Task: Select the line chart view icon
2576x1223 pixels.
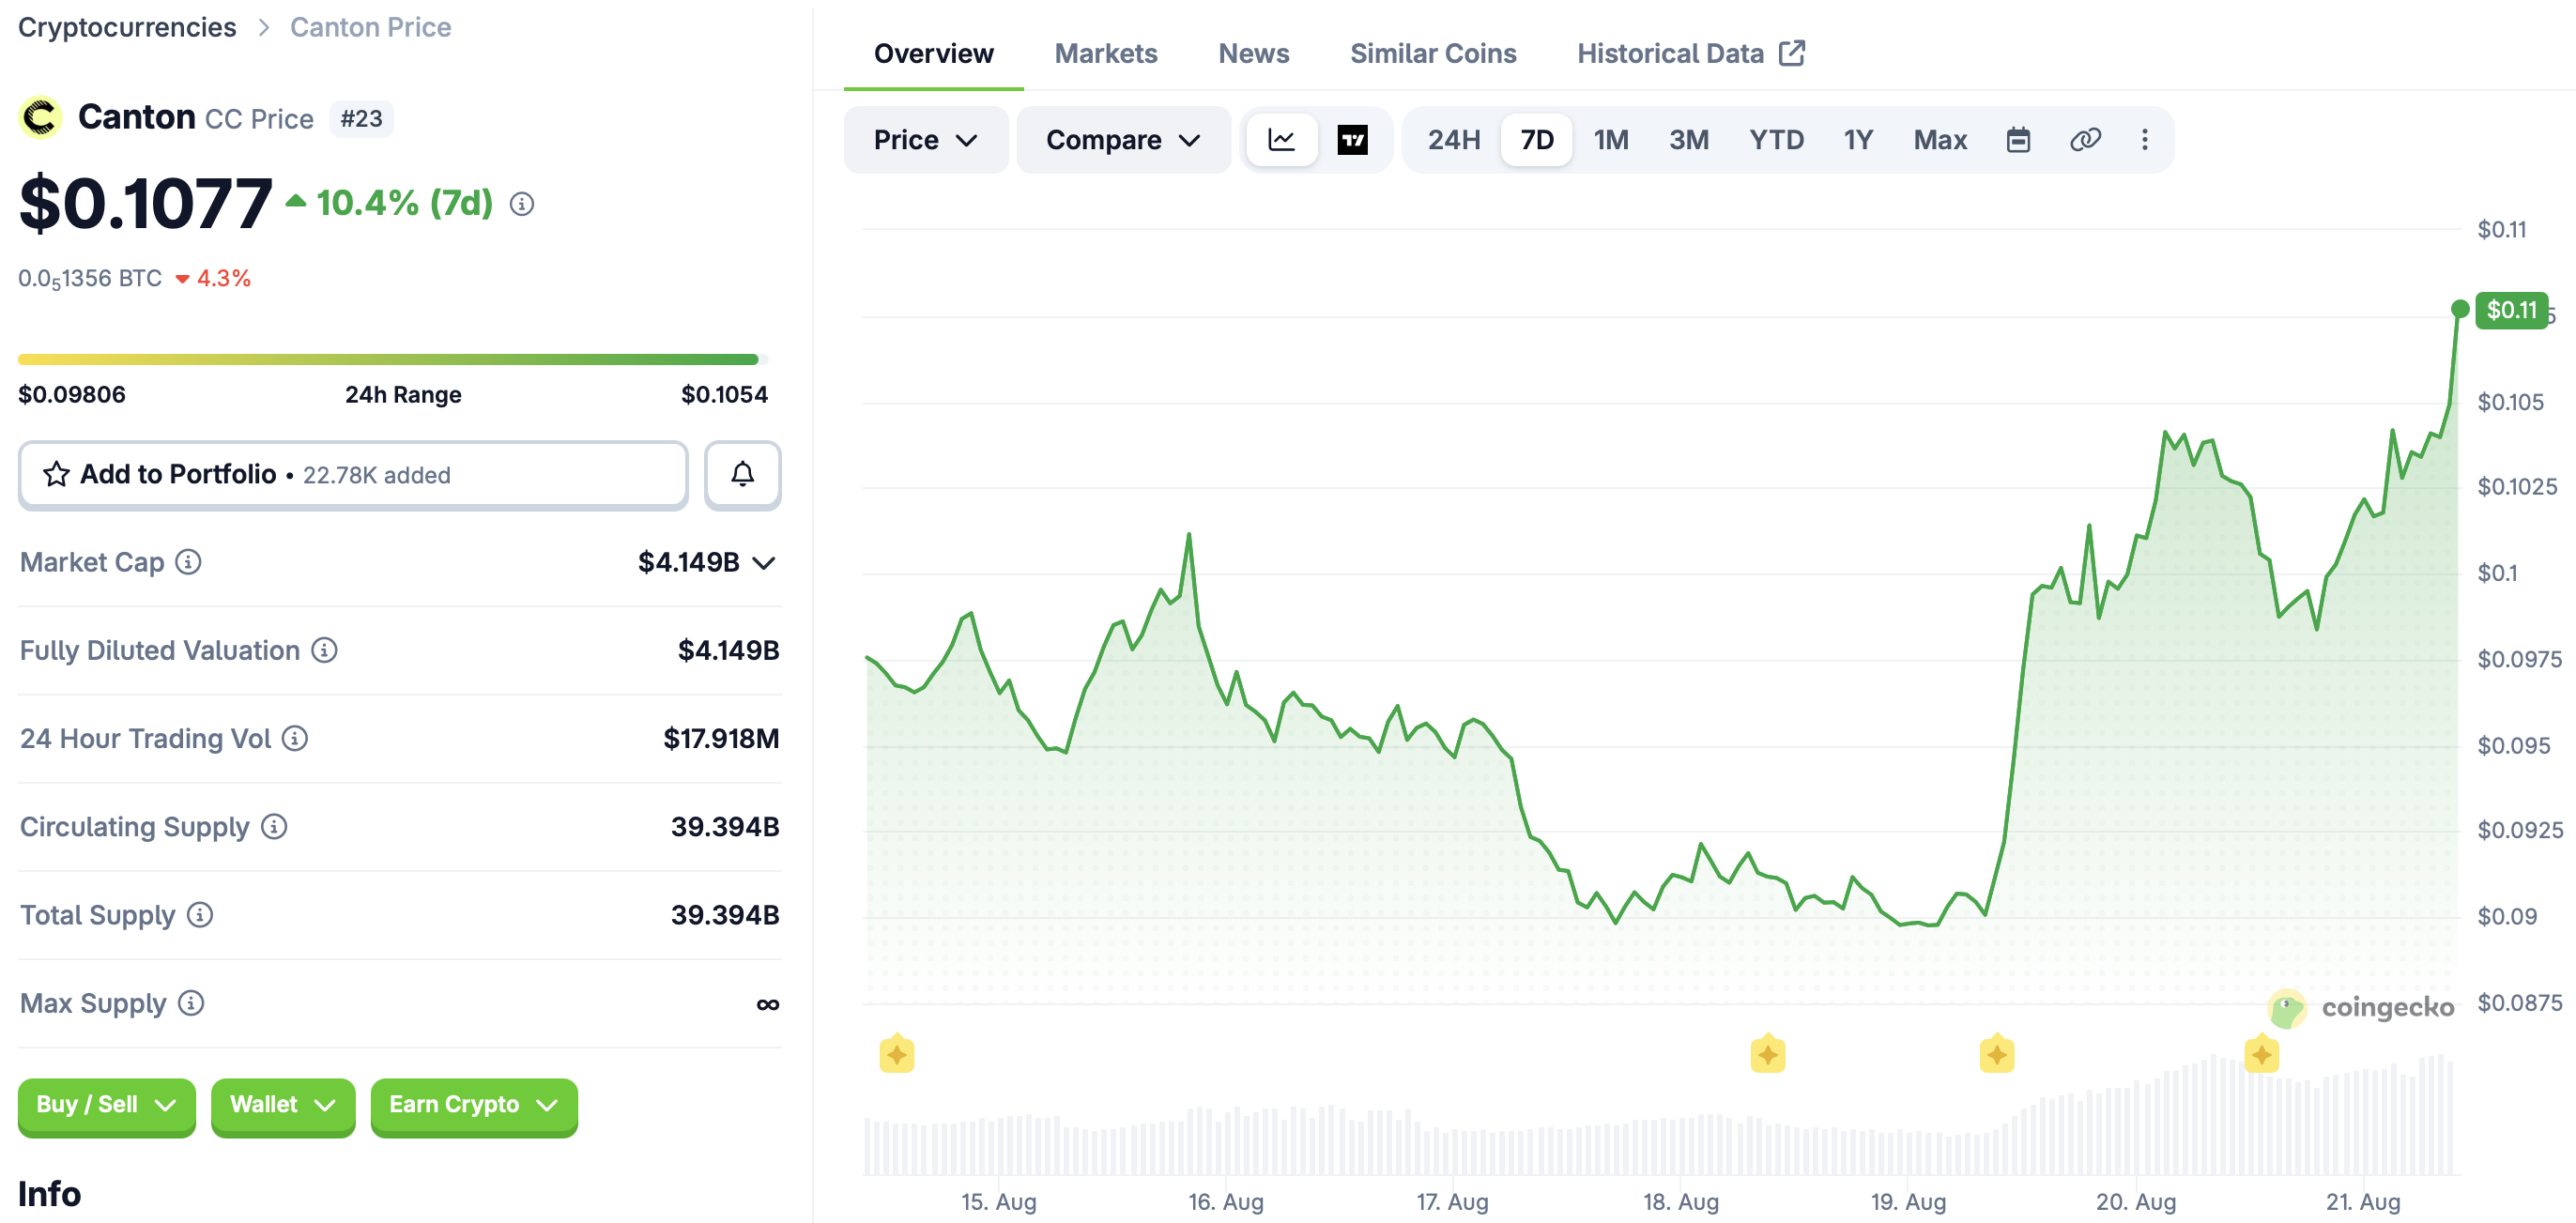Action: pyautogui.click(x=1281, y=140)
